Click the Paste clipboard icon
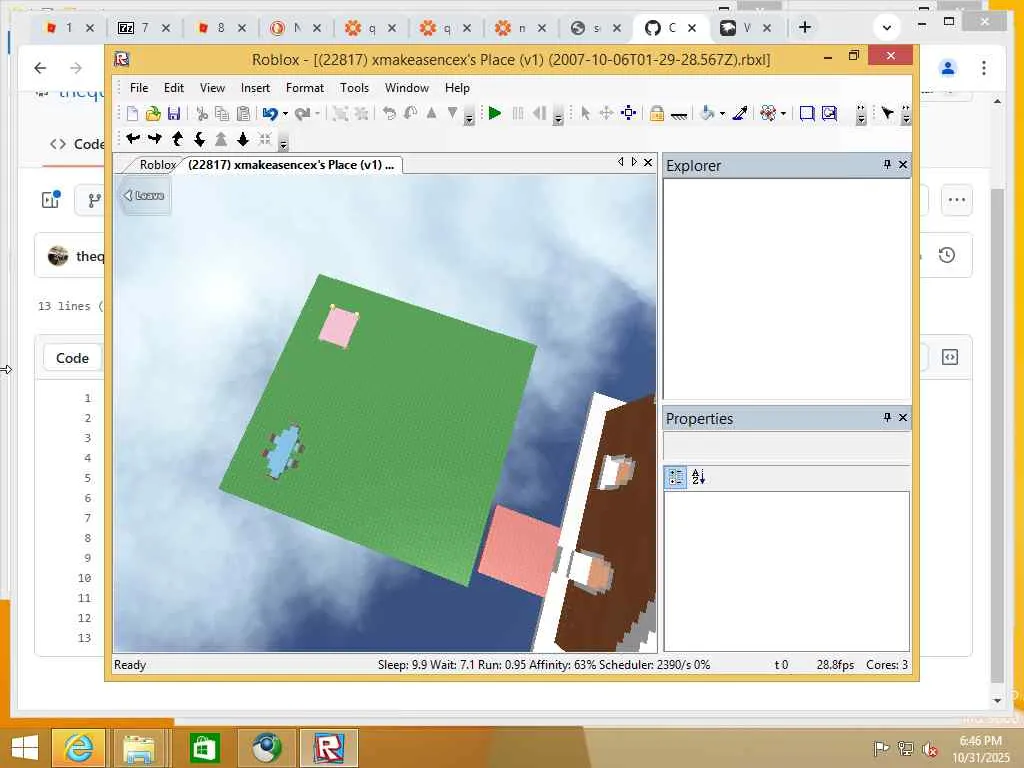 click(243, 114)
